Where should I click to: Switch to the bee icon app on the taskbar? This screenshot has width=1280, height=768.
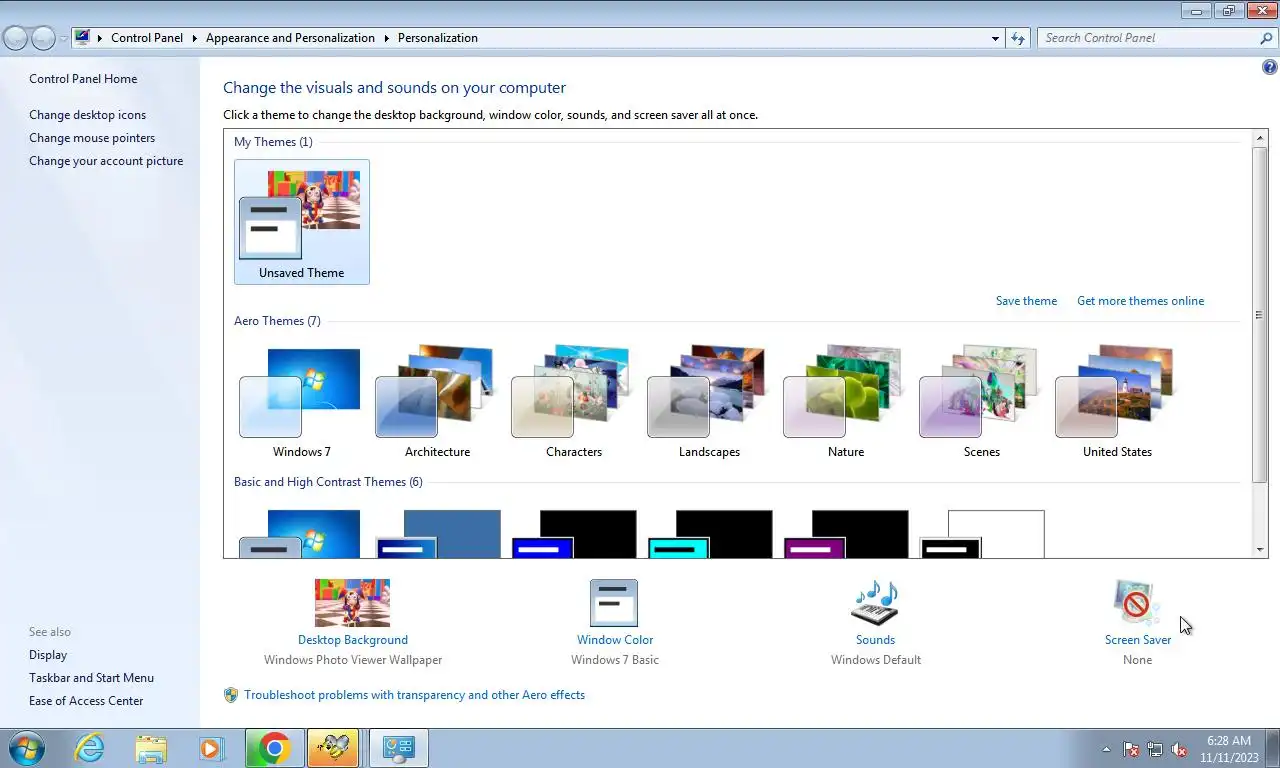click(x=332, y=748)
